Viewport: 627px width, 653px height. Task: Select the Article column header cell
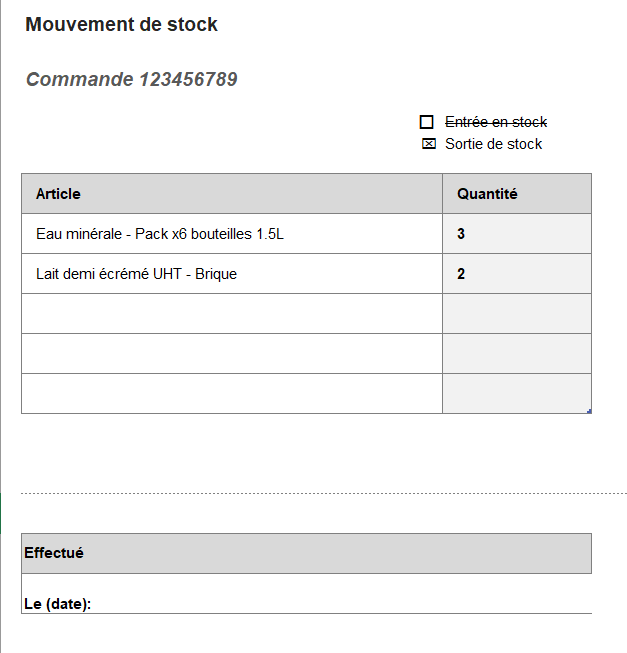[231, 194]
